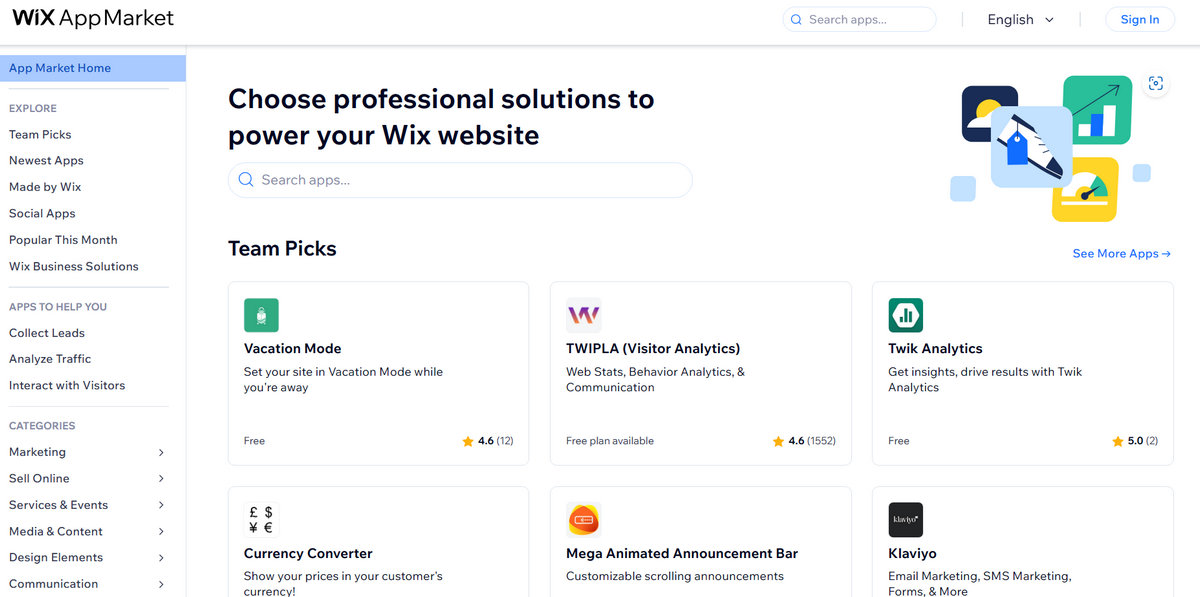
Task: Click the star rating on TWIPLA card
Action: (803, 441)
